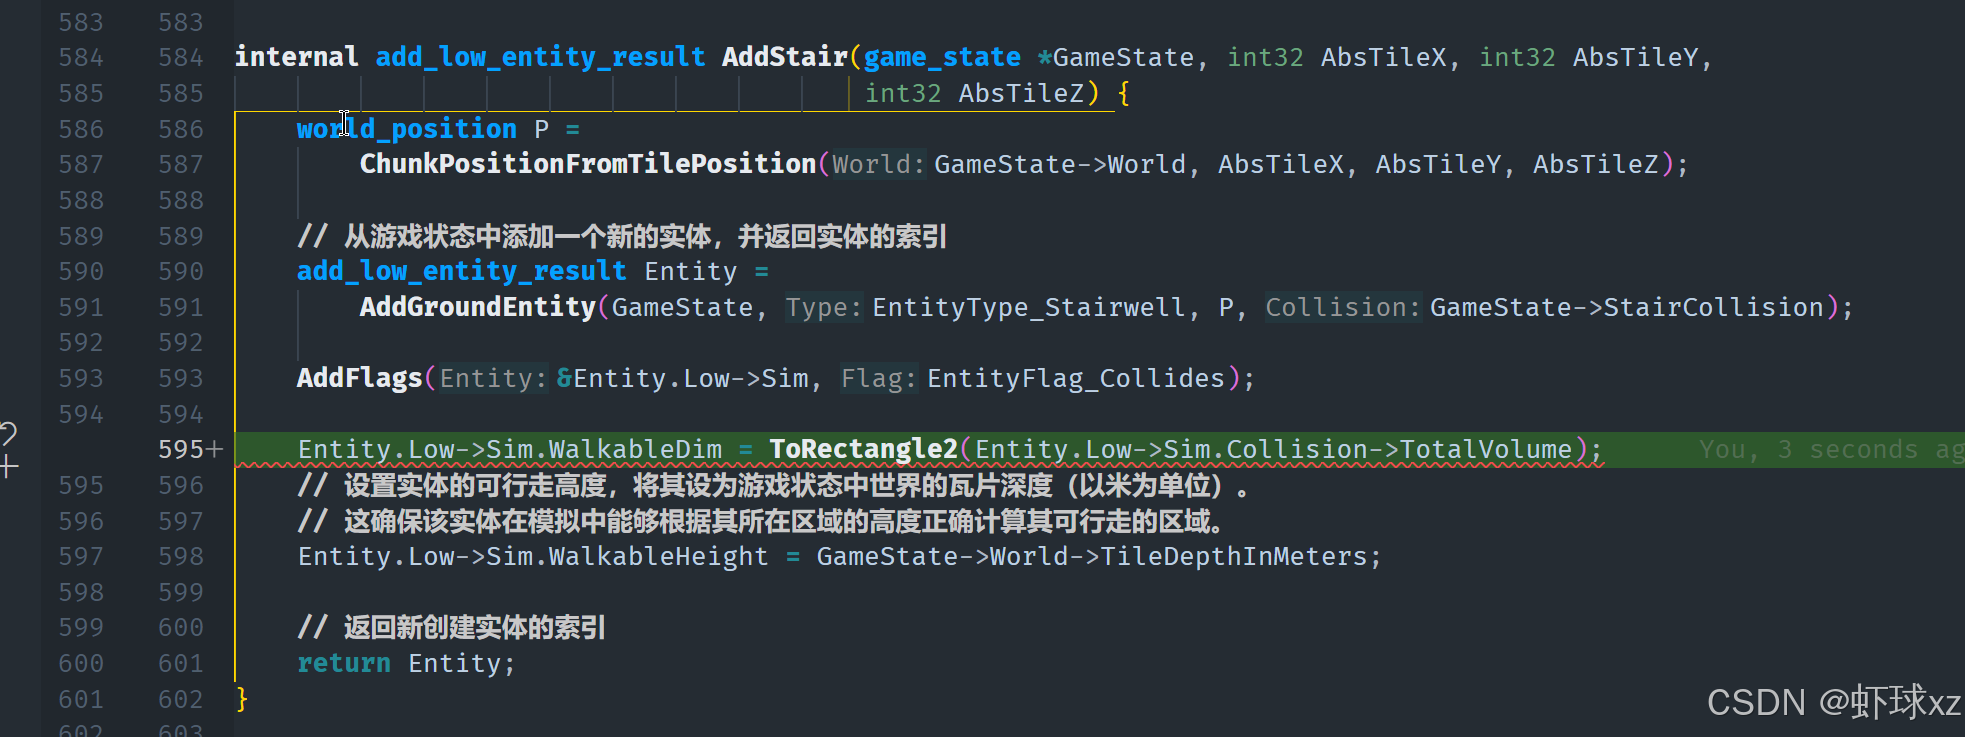Select the 'ToRectangle2' function call
This screenshot has width=1965, height=737.
point(863,450)
